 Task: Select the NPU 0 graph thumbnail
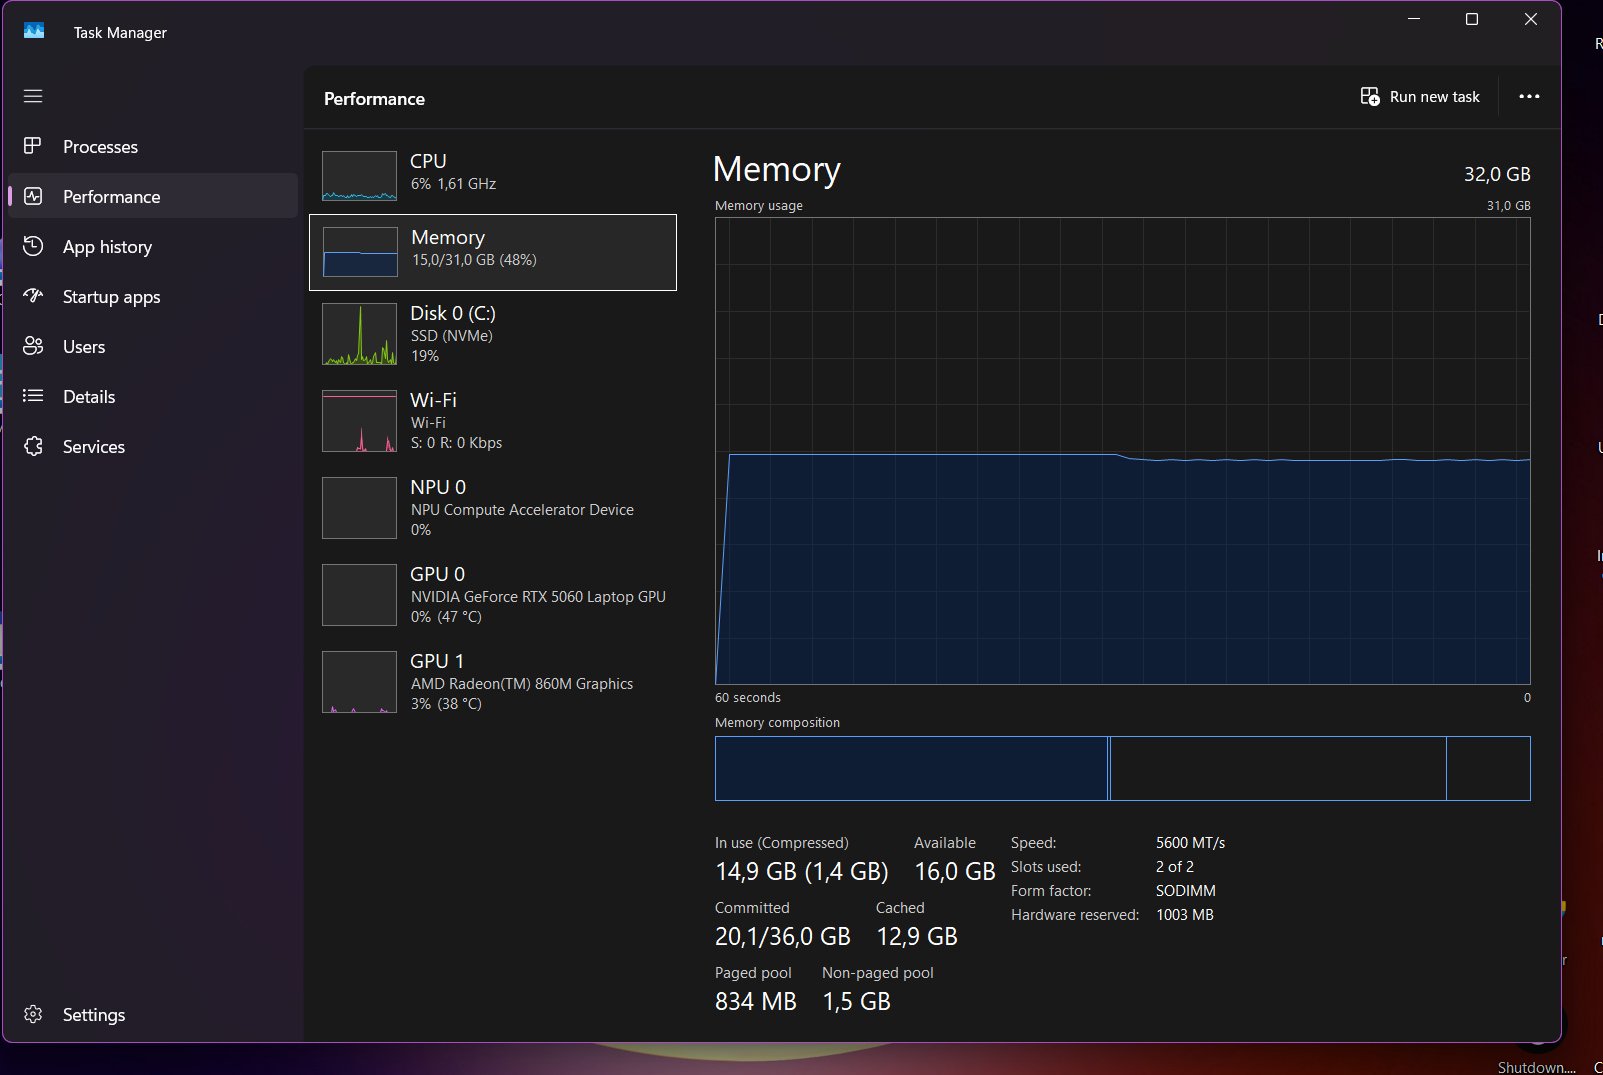[x=359, y=508]
